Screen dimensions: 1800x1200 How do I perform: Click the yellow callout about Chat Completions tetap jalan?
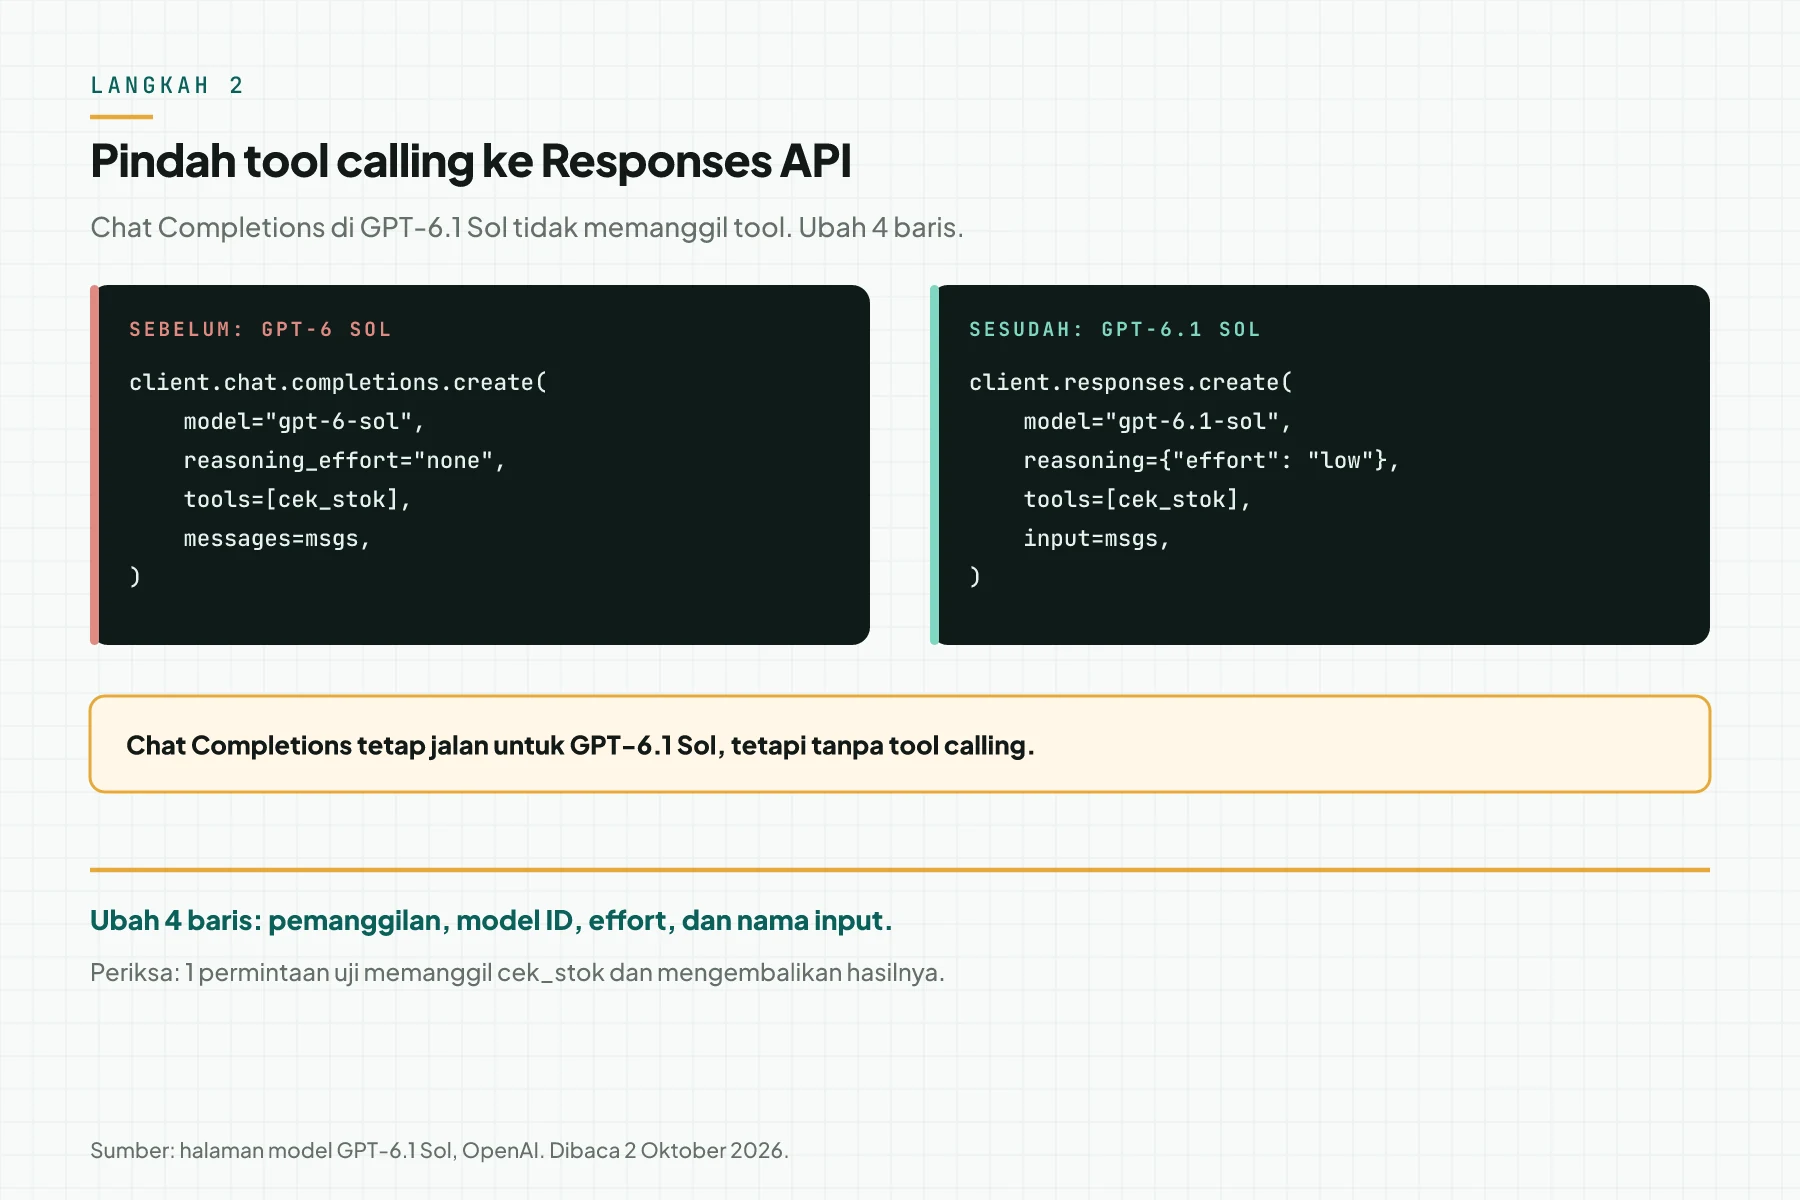tap(900, 745)
